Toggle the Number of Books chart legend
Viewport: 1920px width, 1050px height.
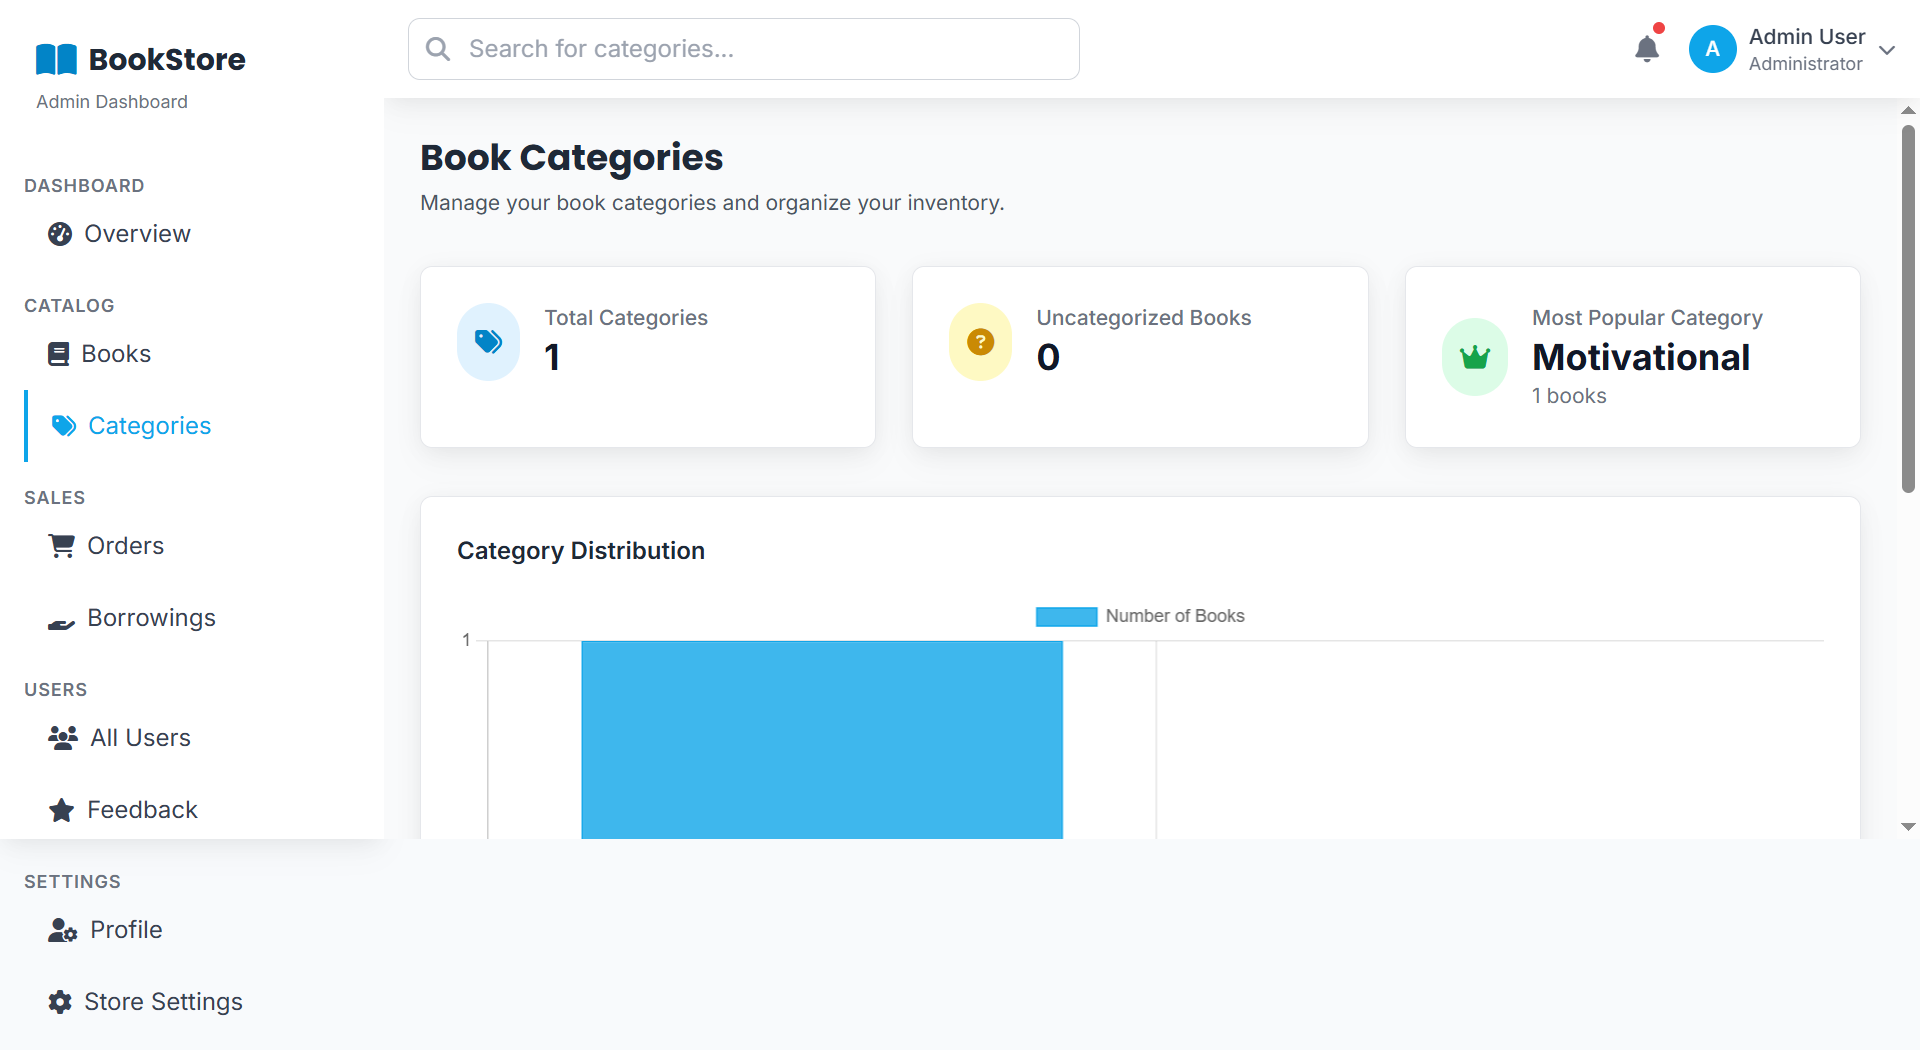(x=1140, y=616)
